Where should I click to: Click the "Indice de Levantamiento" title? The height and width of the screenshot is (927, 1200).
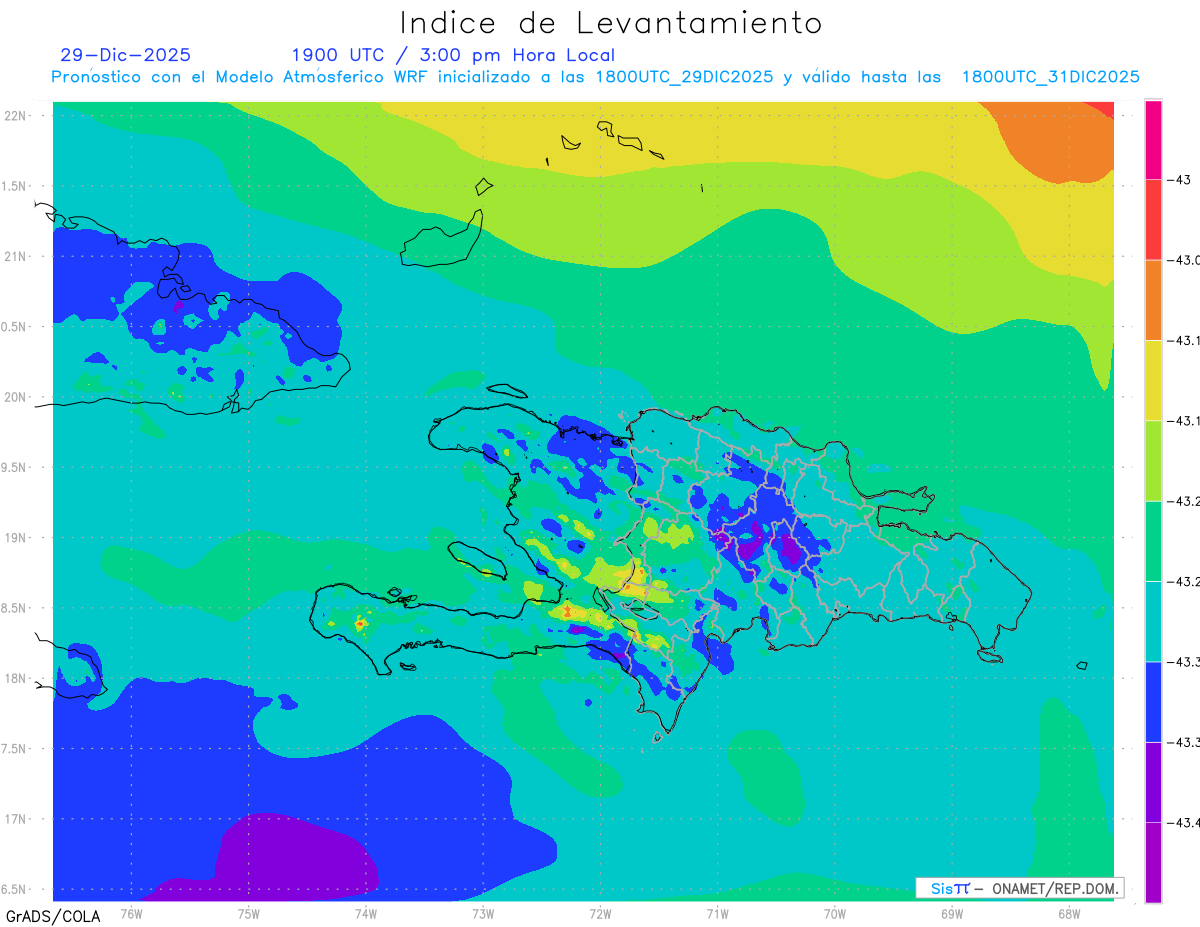pyautogui.click(x=611, y=22)
